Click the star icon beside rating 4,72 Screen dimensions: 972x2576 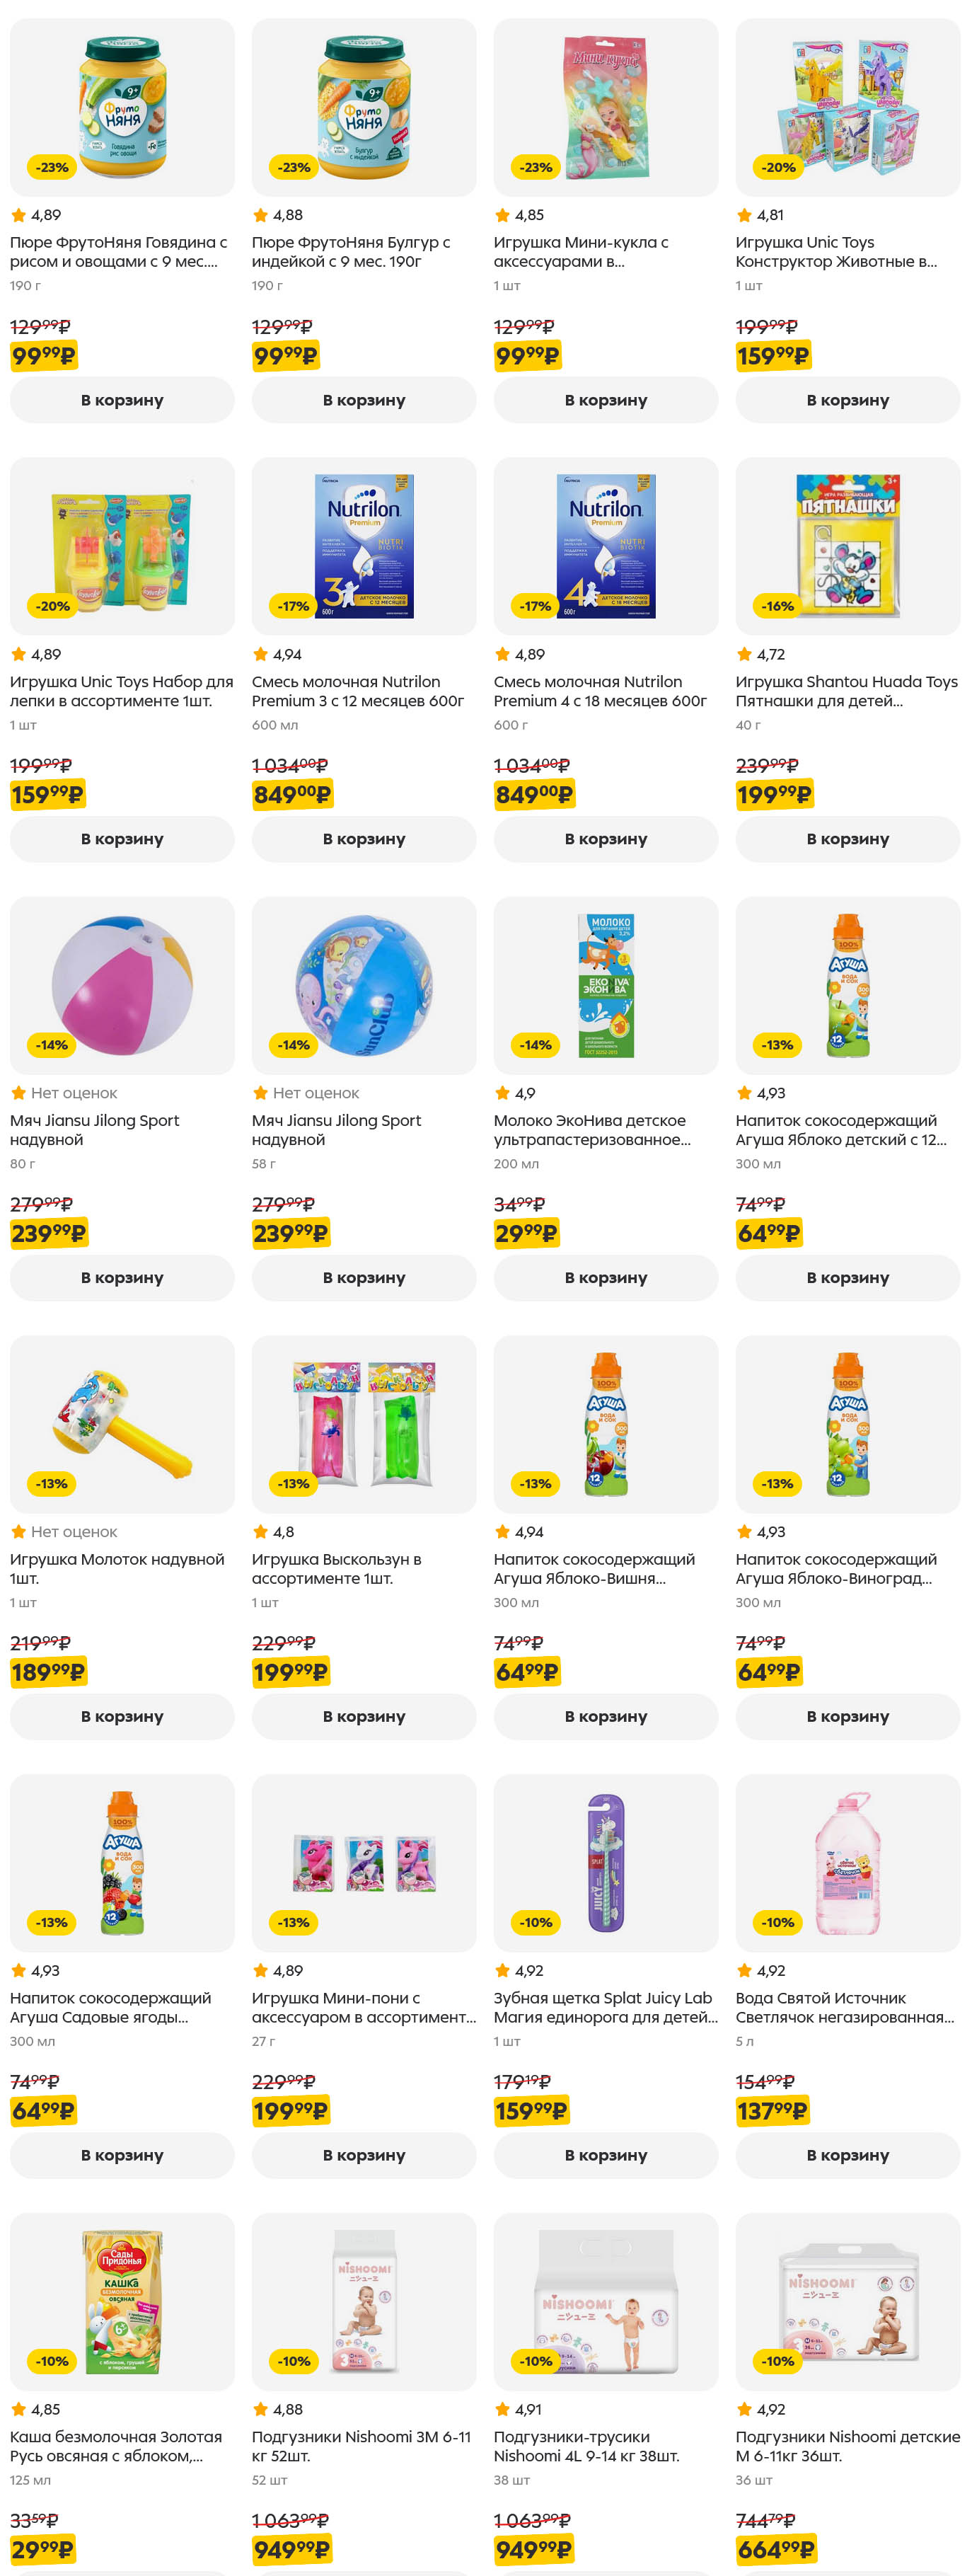click(744, 654)
